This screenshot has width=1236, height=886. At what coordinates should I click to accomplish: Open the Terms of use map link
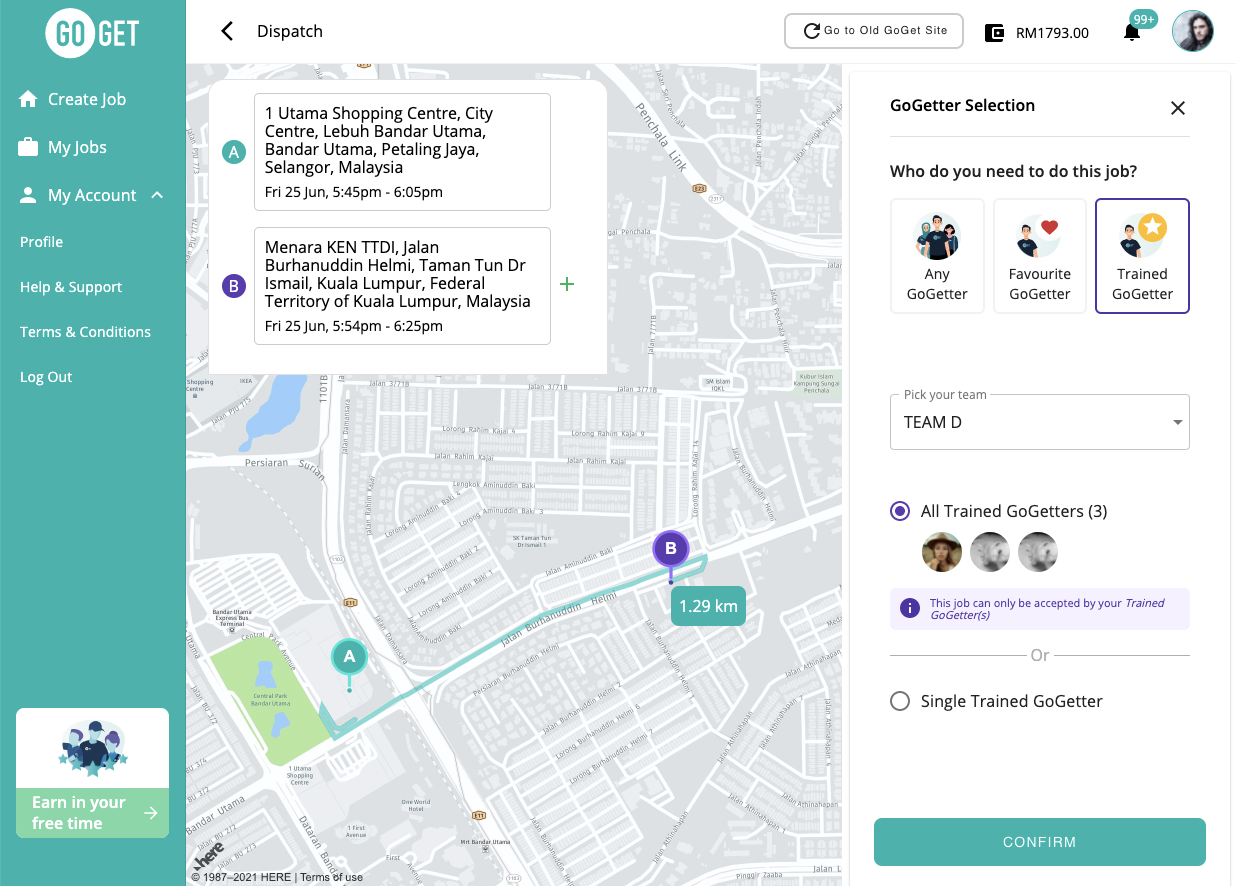click(x=331, y=877)
